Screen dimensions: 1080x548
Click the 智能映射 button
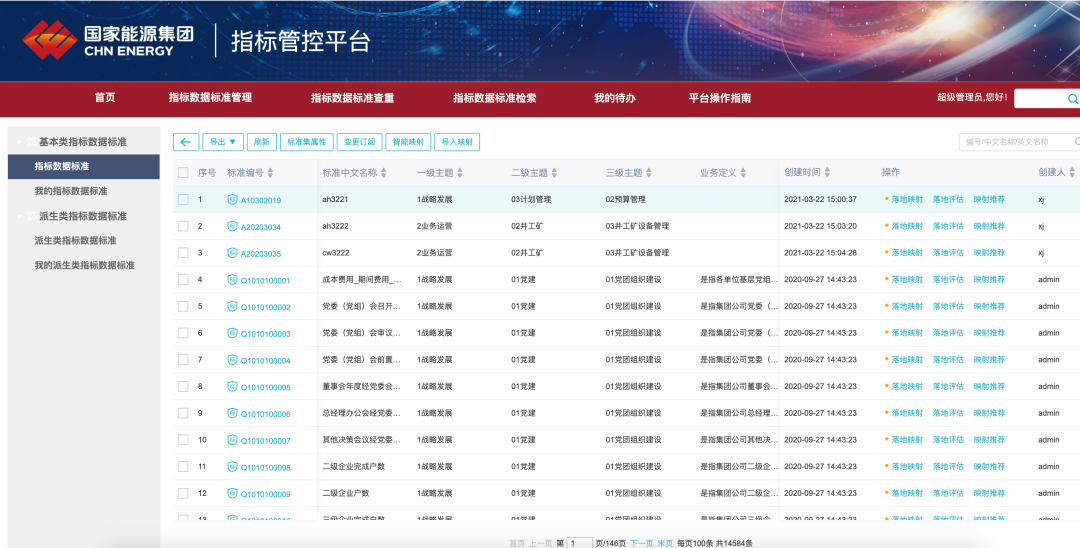click(x=408, y=142)
